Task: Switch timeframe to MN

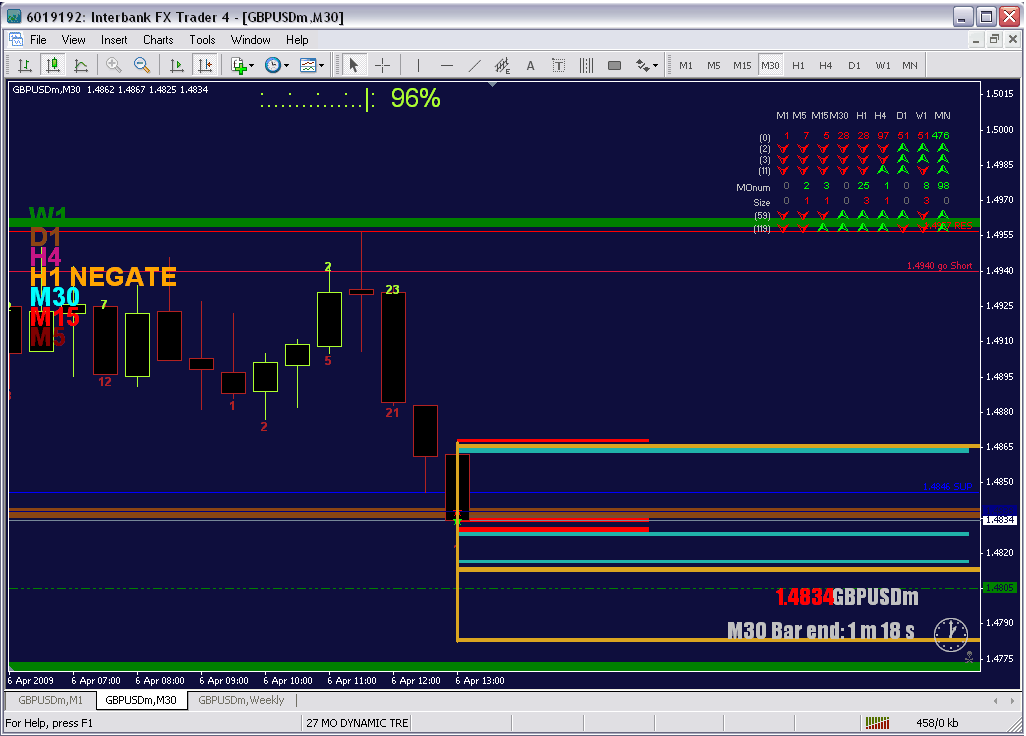Action: tap(910, 65)
